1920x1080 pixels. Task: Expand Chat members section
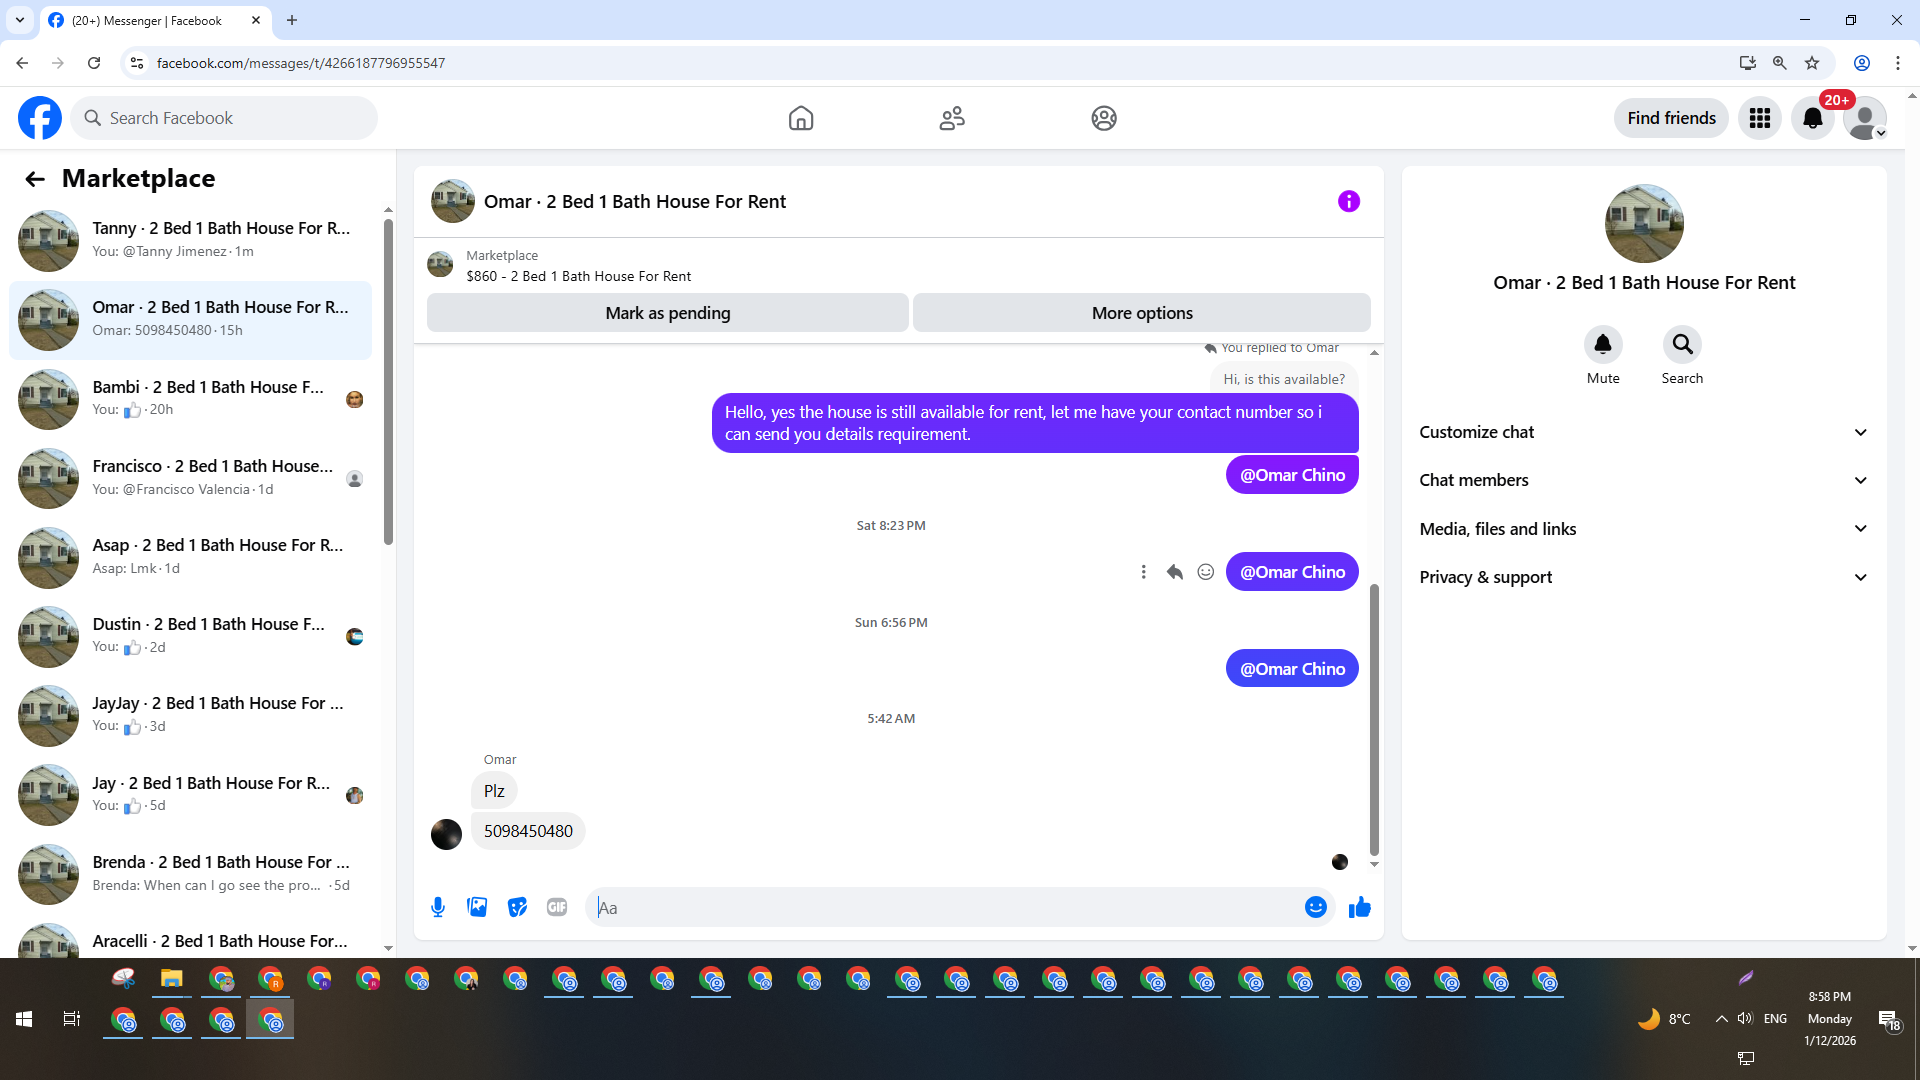pyautogui.click(x=1643, y=480)
